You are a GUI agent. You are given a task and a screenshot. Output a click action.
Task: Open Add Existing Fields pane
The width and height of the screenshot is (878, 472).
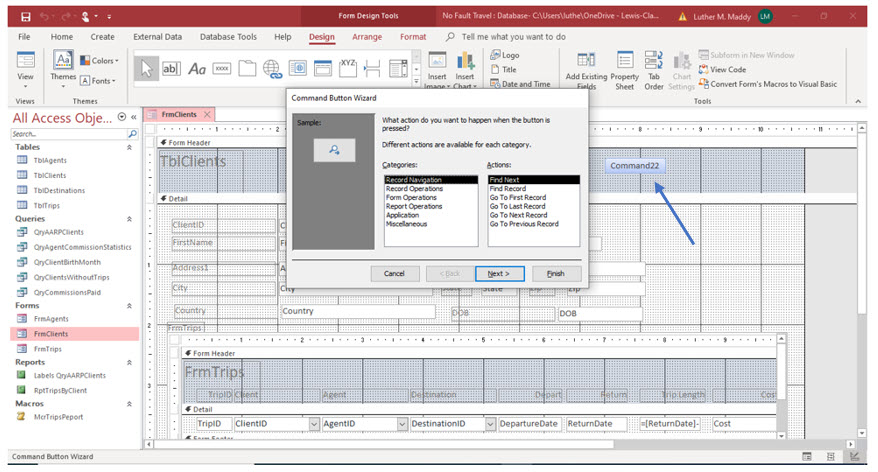[x=586, y=70]
